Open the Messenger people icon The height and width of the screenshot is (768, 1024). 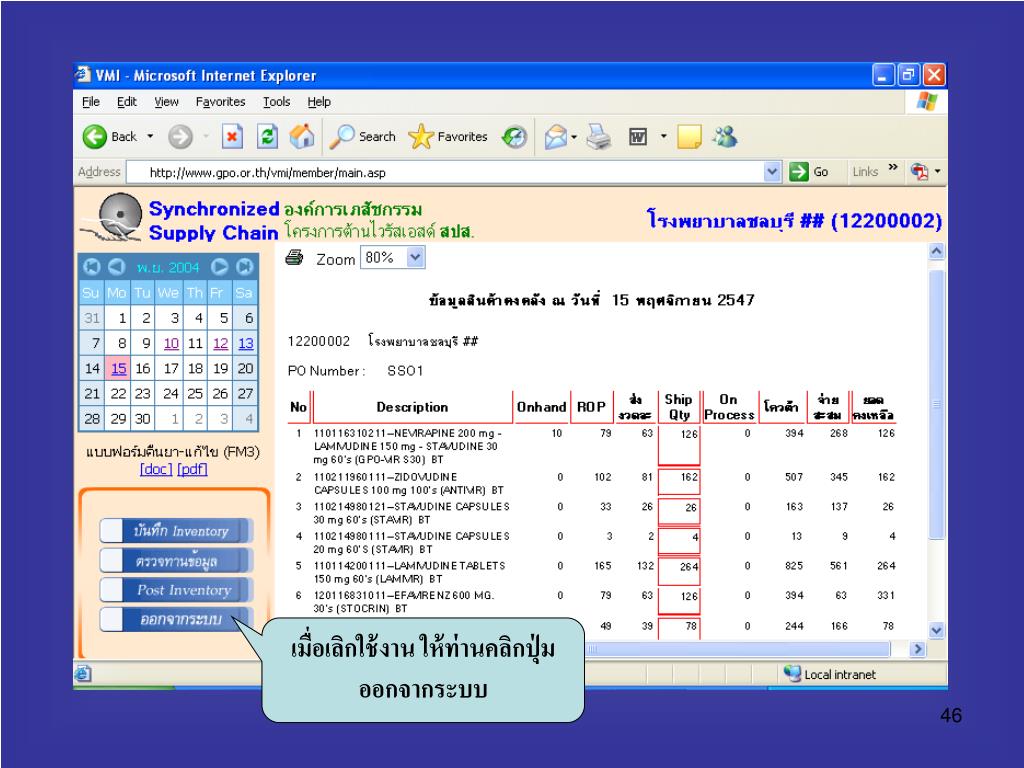[x=725, y=136]
